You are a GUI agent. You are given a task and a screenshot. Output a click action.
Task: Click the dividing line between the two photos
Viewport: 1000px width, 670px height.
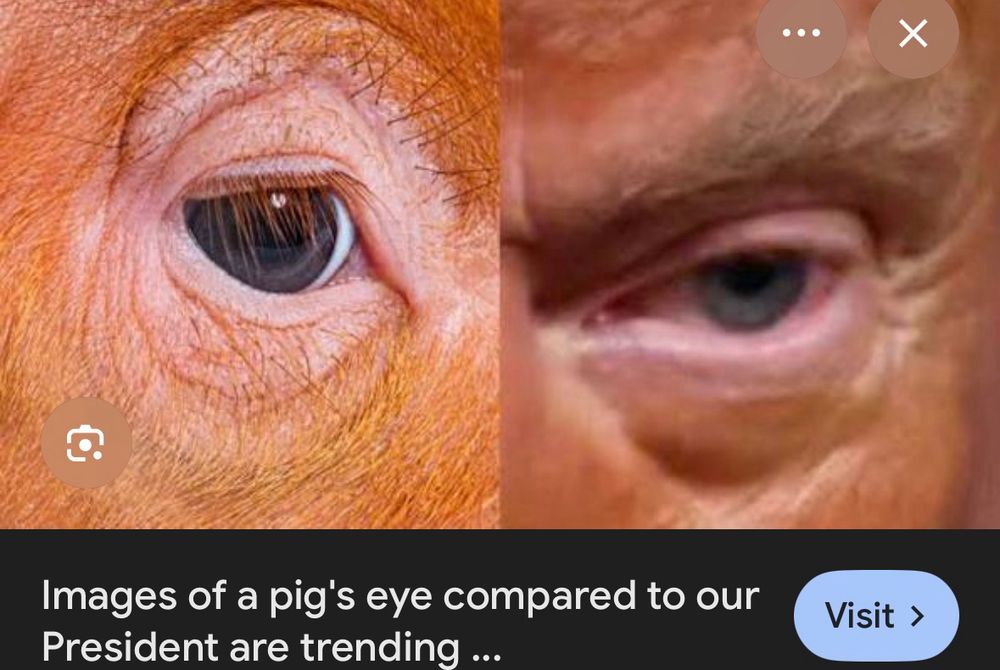coord(500,264)
